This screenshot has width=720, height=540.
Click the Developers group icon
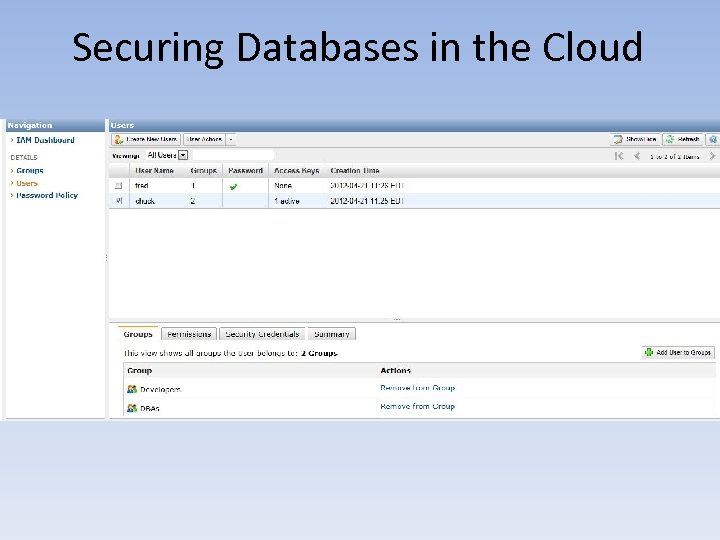(132, 389)
